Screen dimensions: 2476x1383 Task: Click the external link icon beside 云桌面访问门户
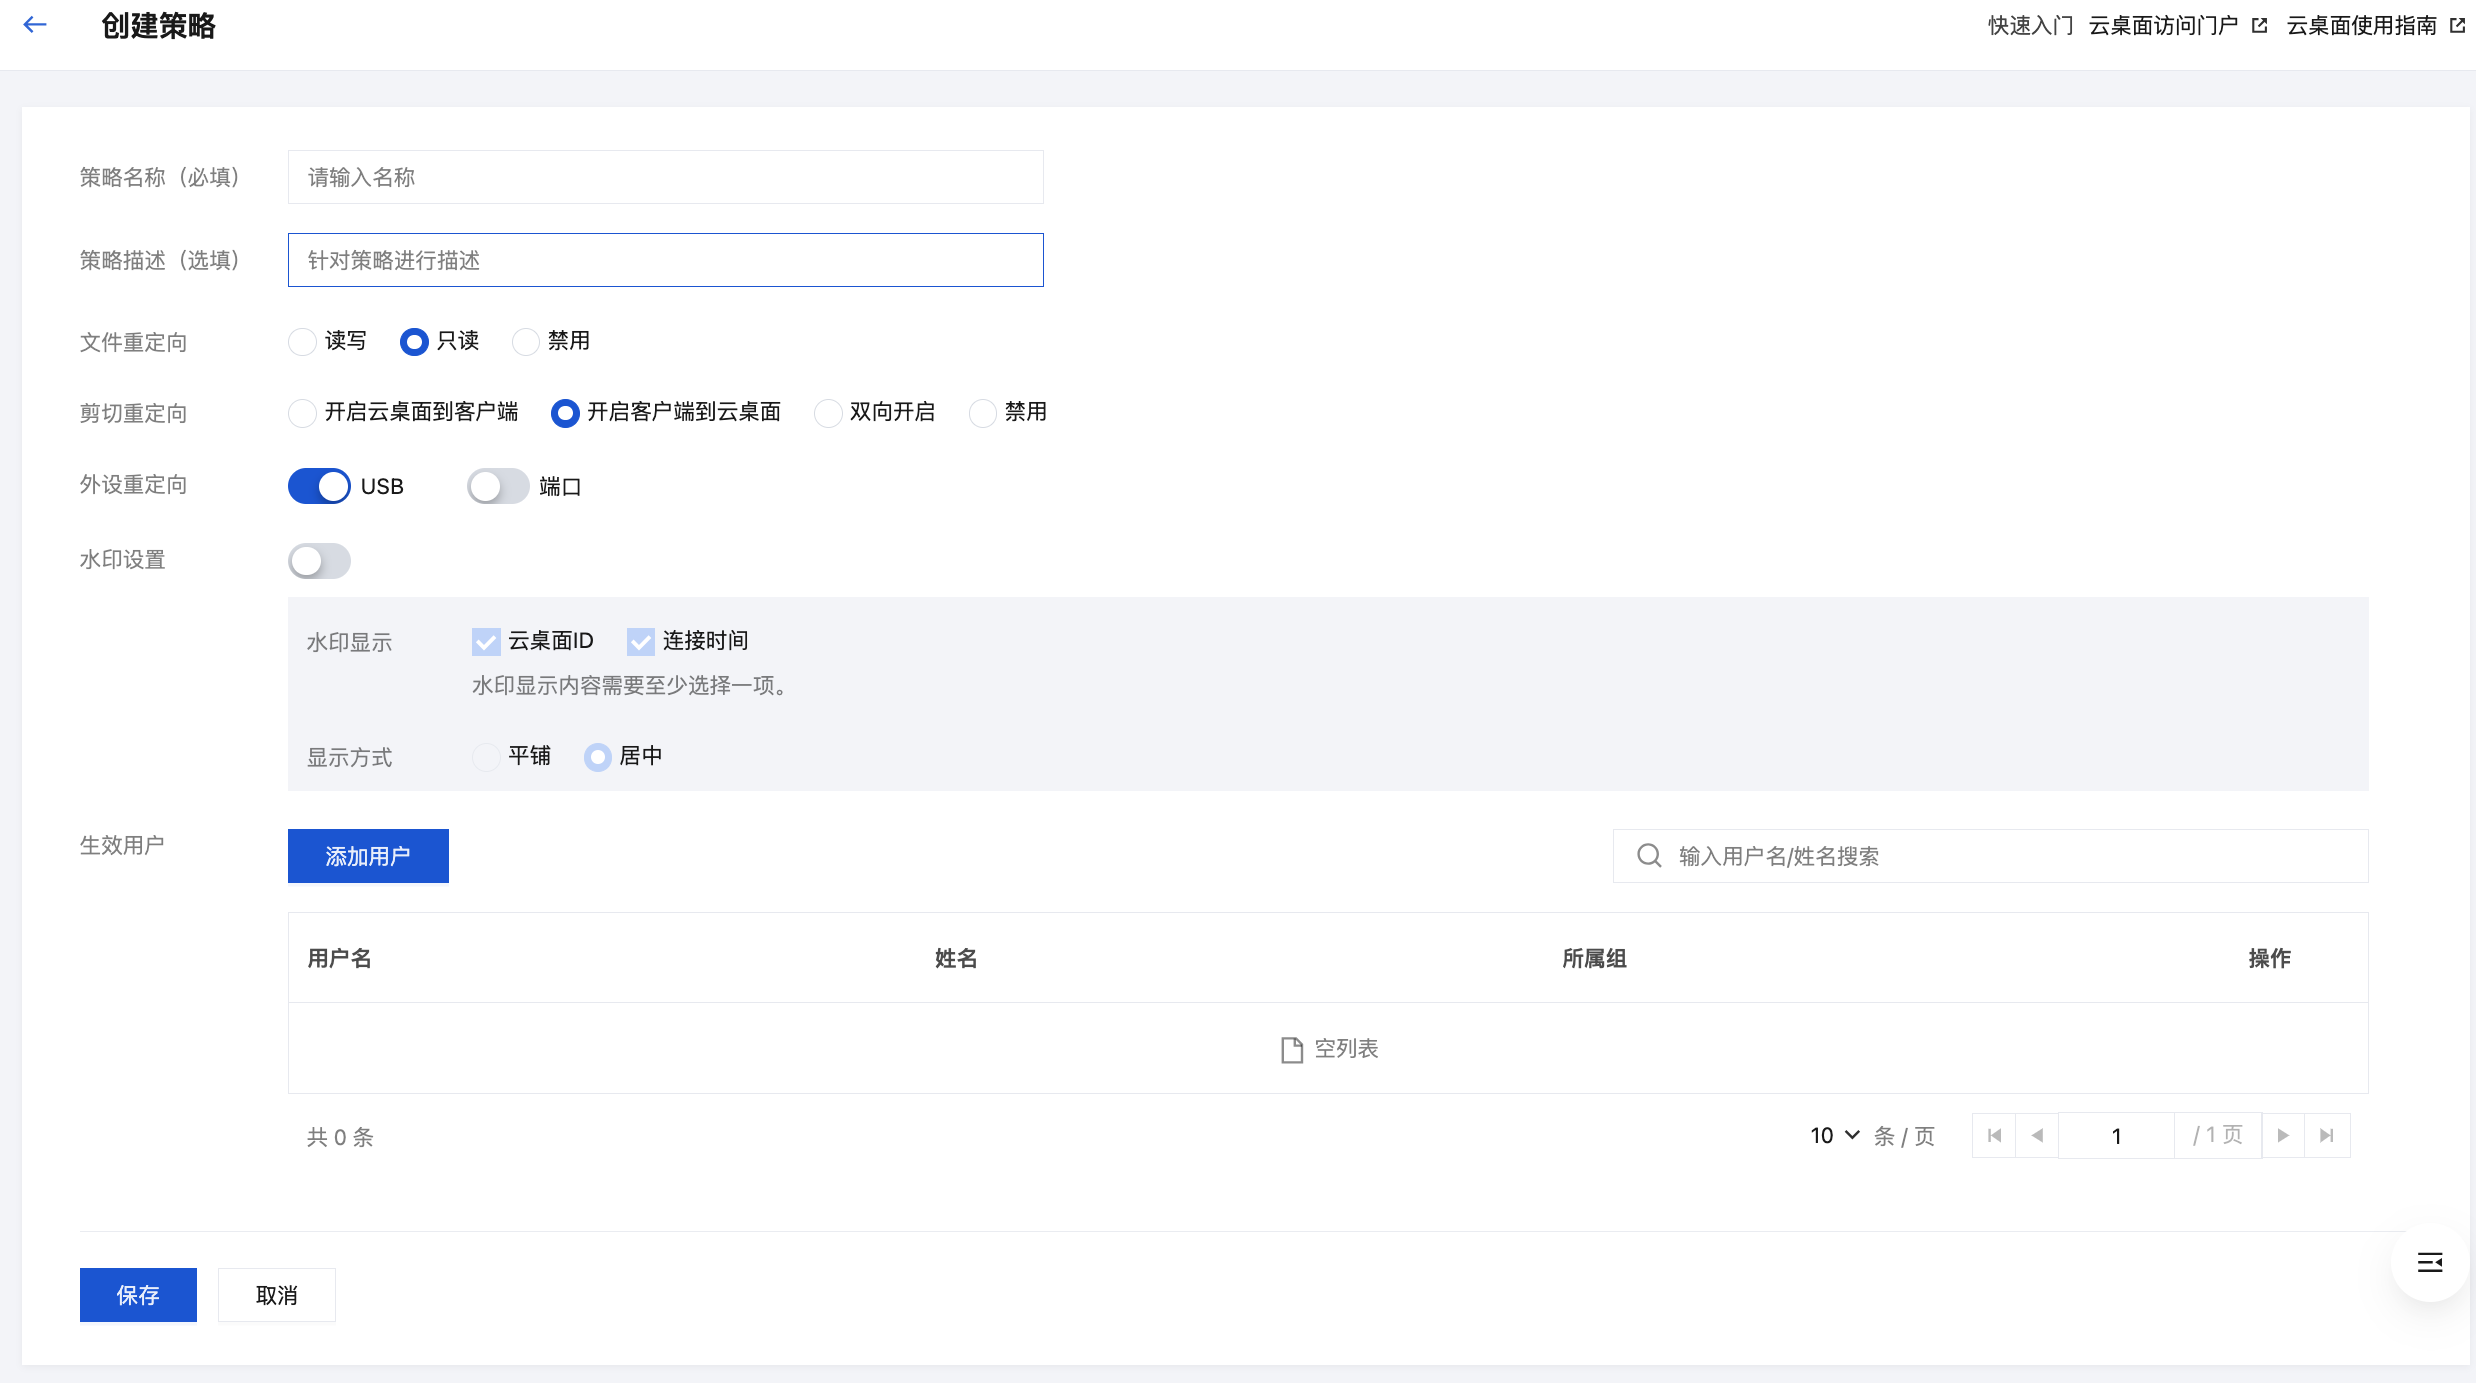(x=2259, y=26)
